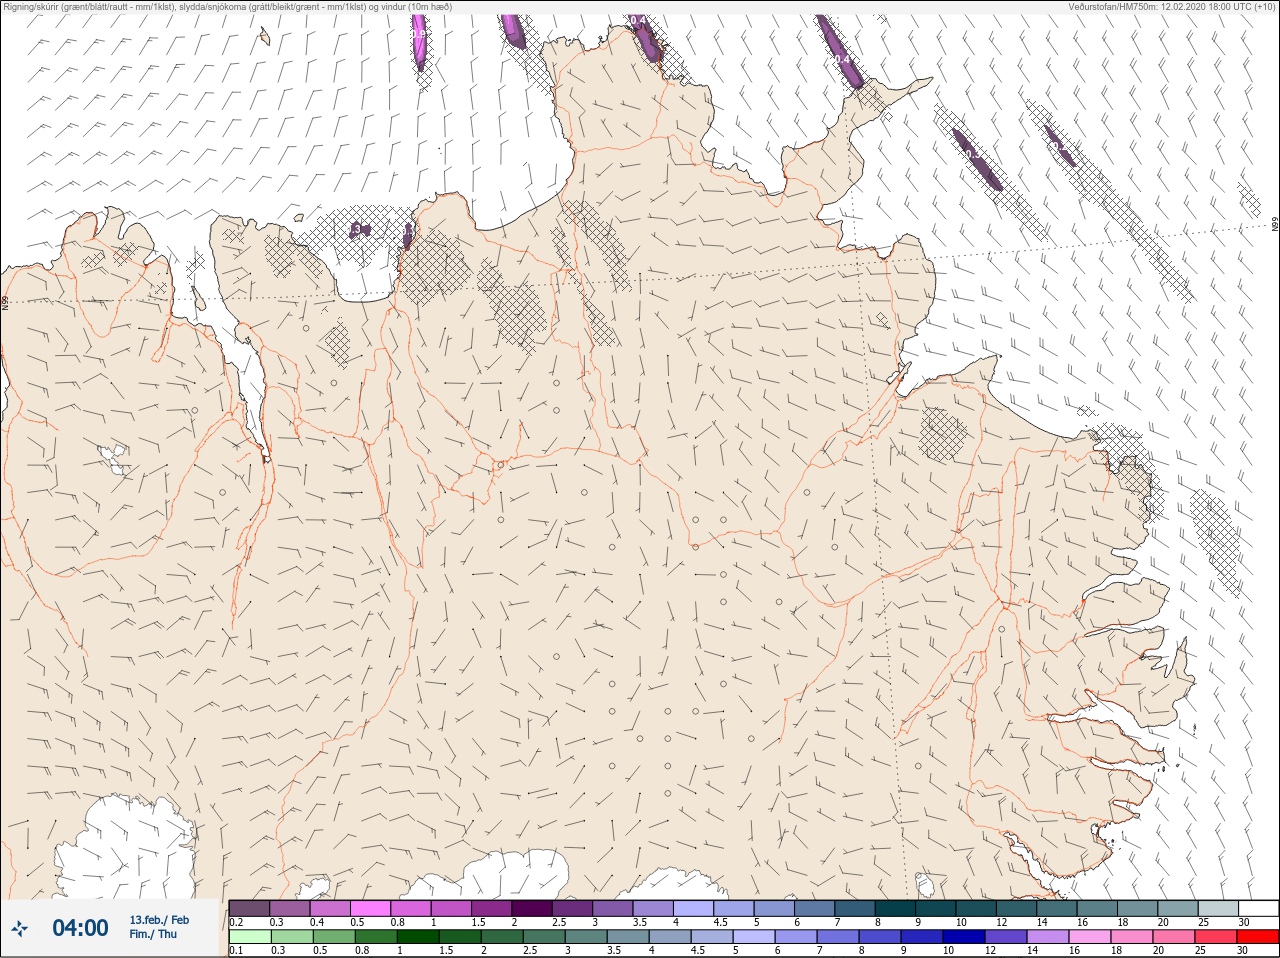Pick the dark green rain swatch starting at 1

(417, 937)
